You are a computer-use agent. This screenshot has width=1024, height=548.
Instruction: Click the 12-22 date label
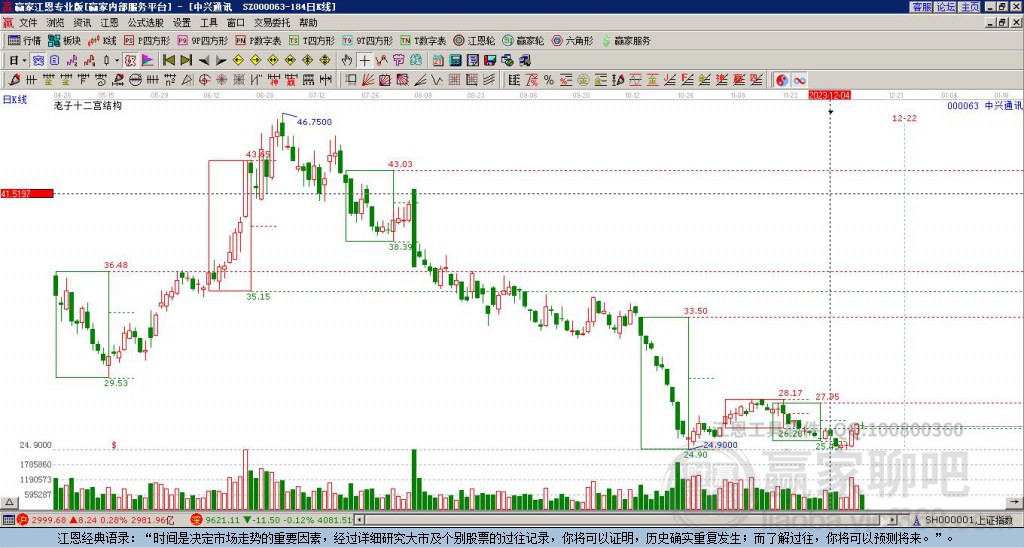coord(904,118)
